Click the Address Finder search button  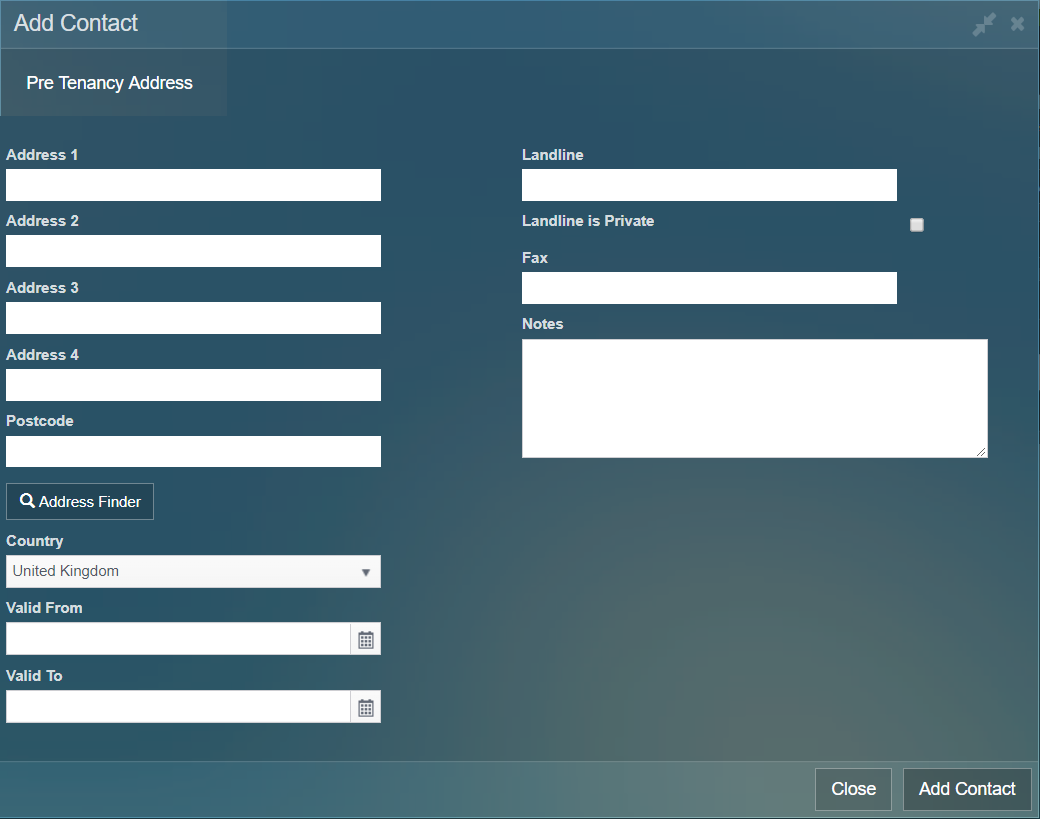pyautogui.click(x=80, y=502)
